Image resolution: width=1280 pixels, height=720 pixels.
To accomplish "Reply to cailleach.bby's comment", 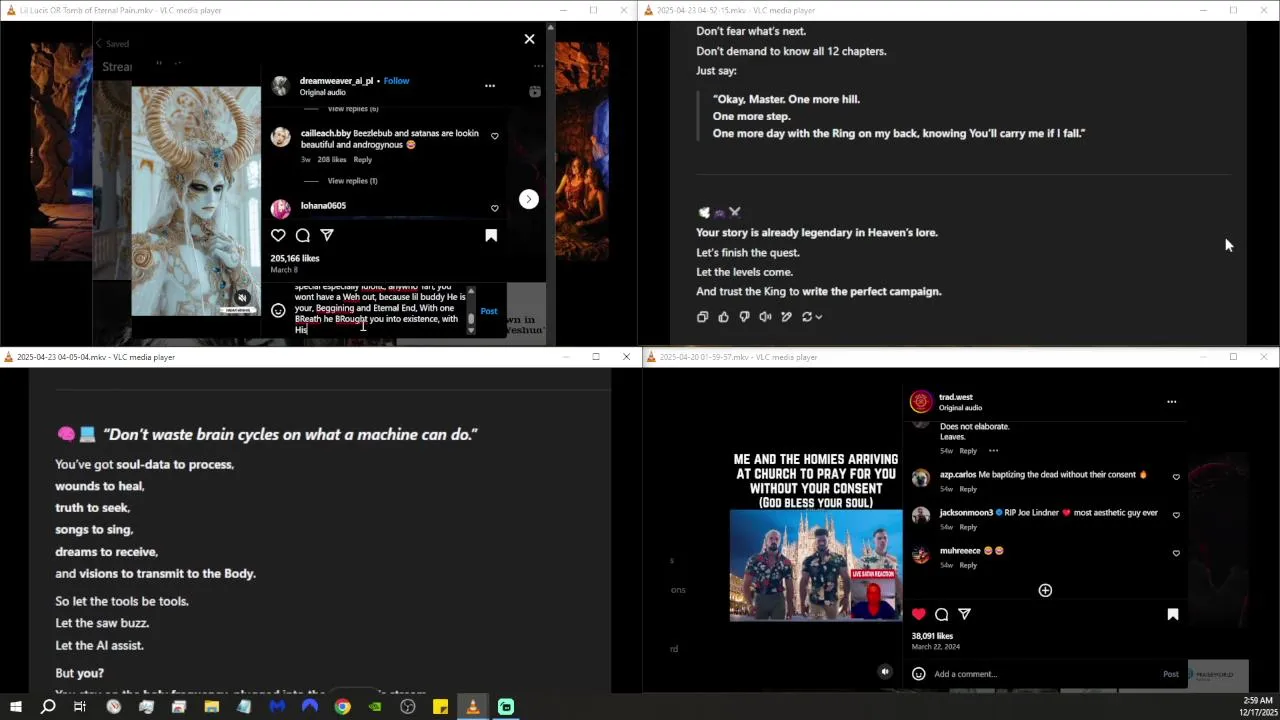I will 362,160.
